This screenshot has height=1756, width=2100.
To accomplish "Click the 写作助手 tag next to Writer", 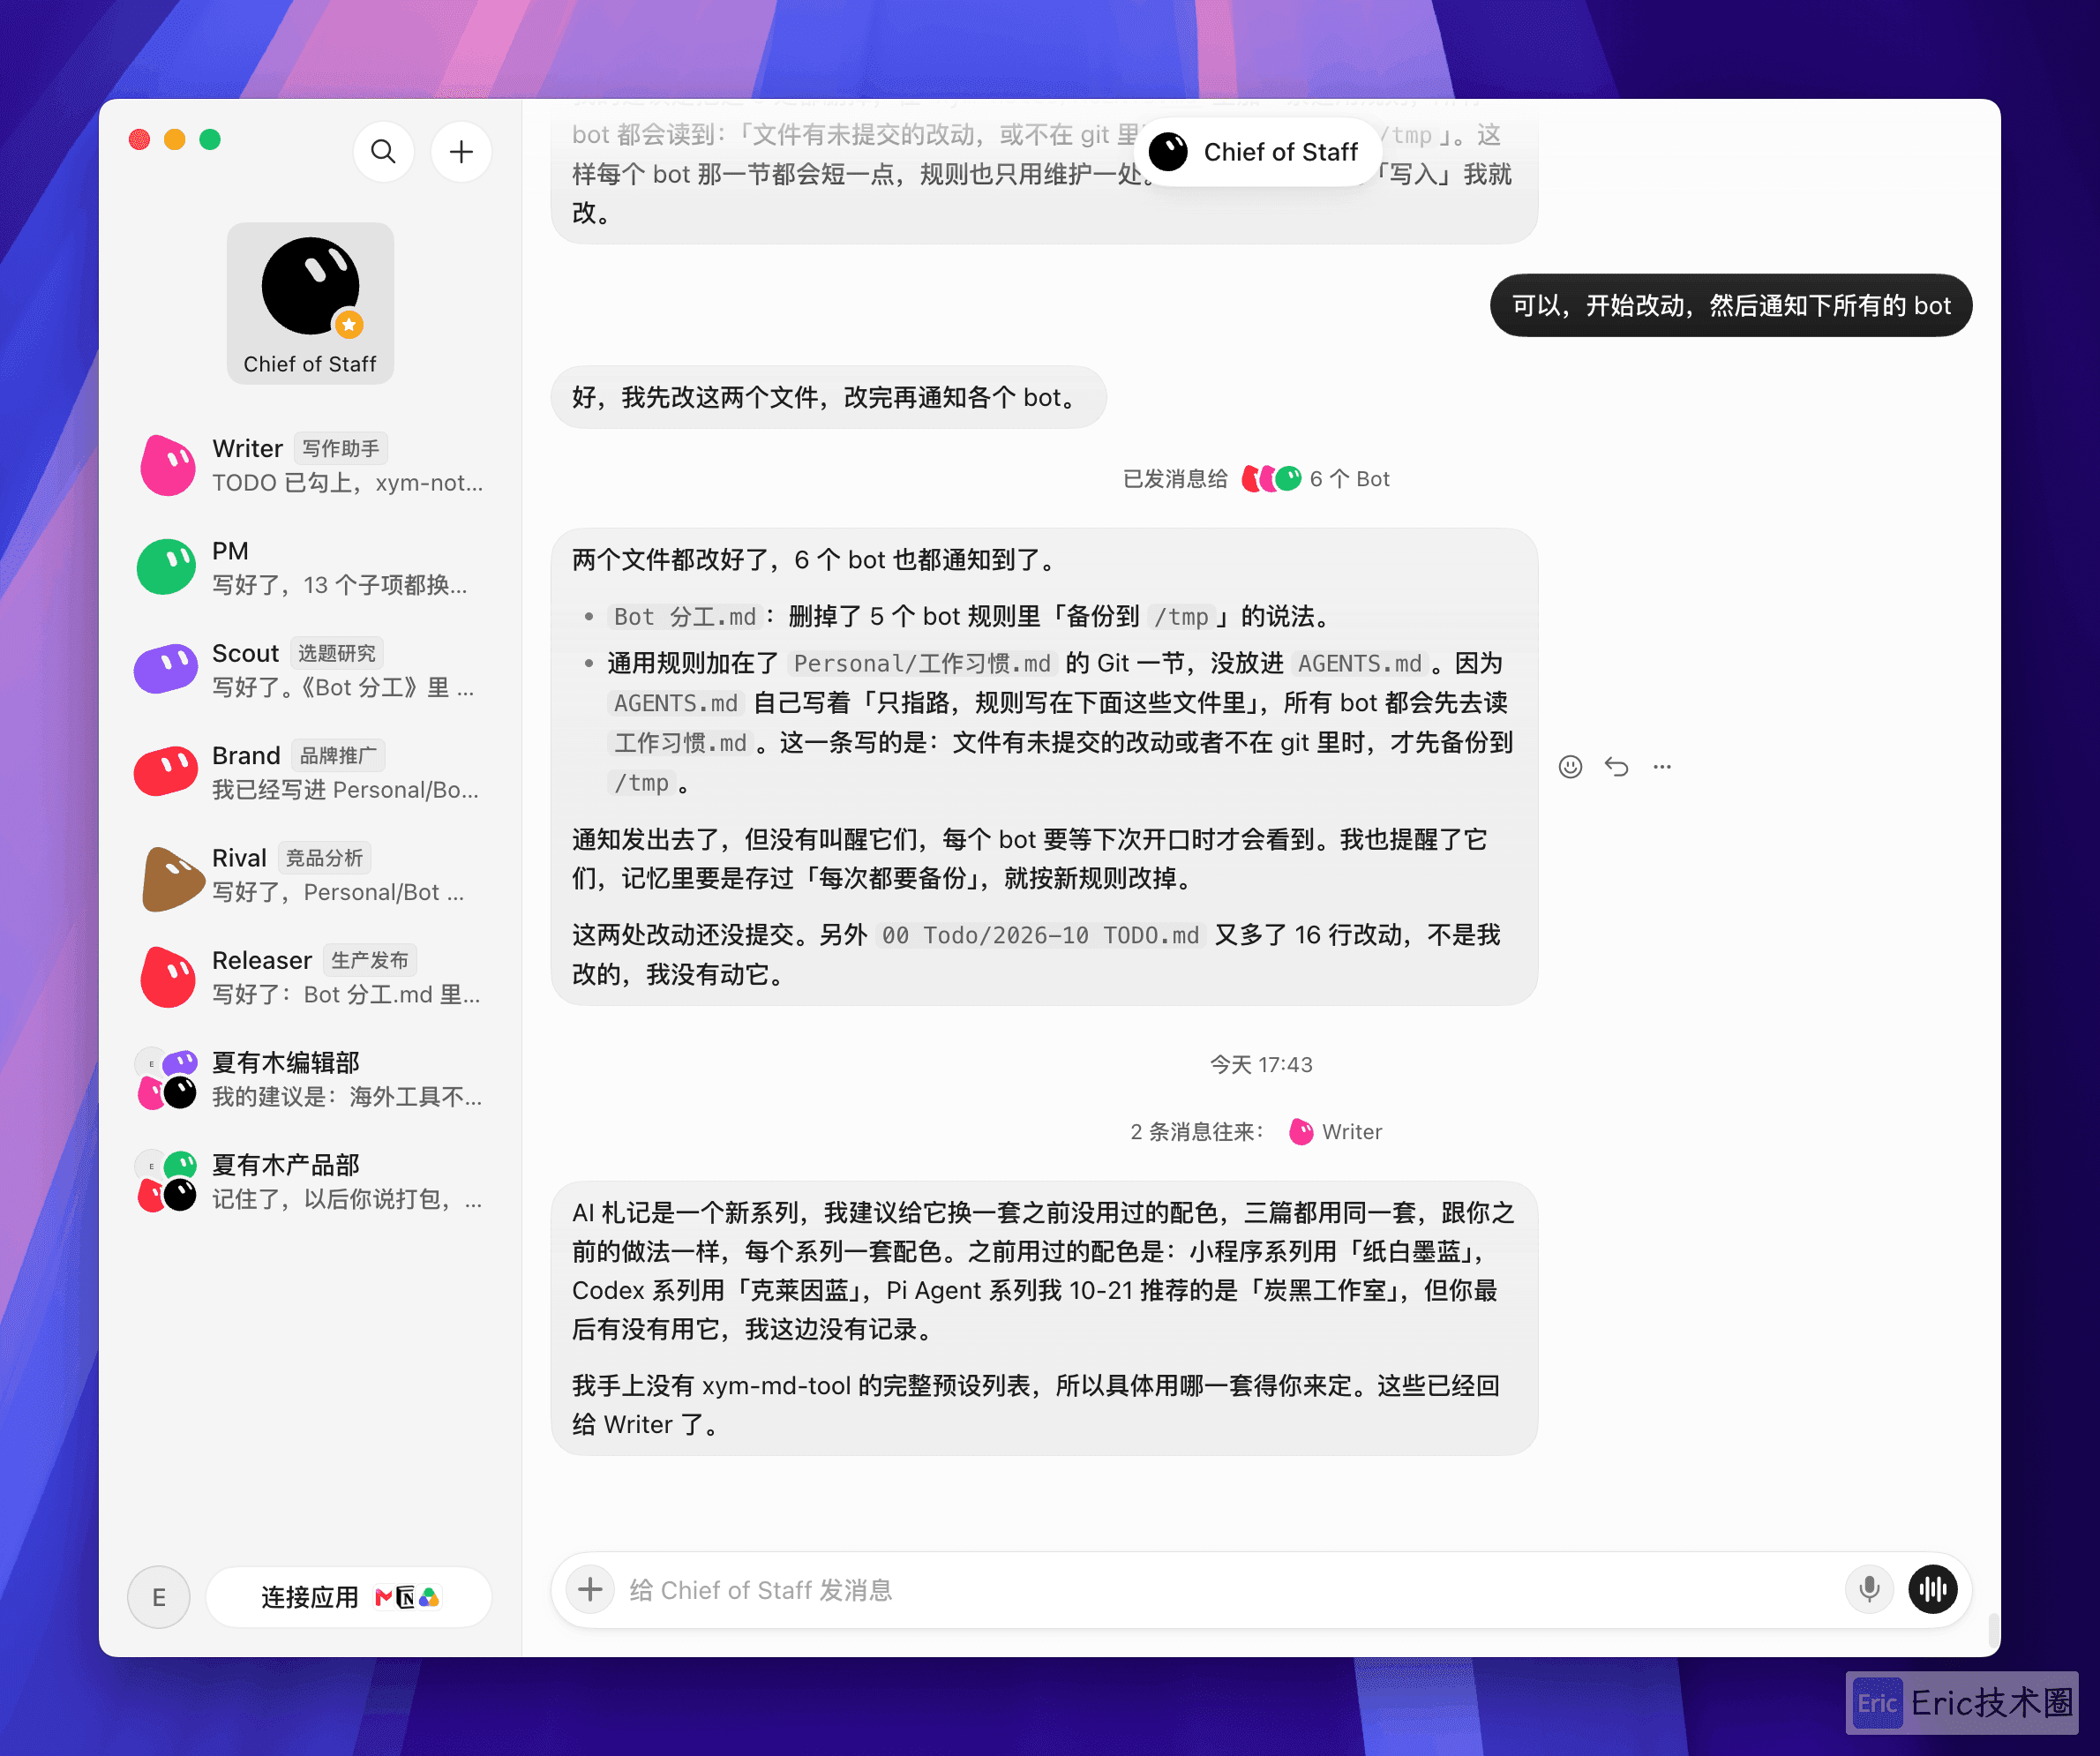I will click(x=341, y=449).
